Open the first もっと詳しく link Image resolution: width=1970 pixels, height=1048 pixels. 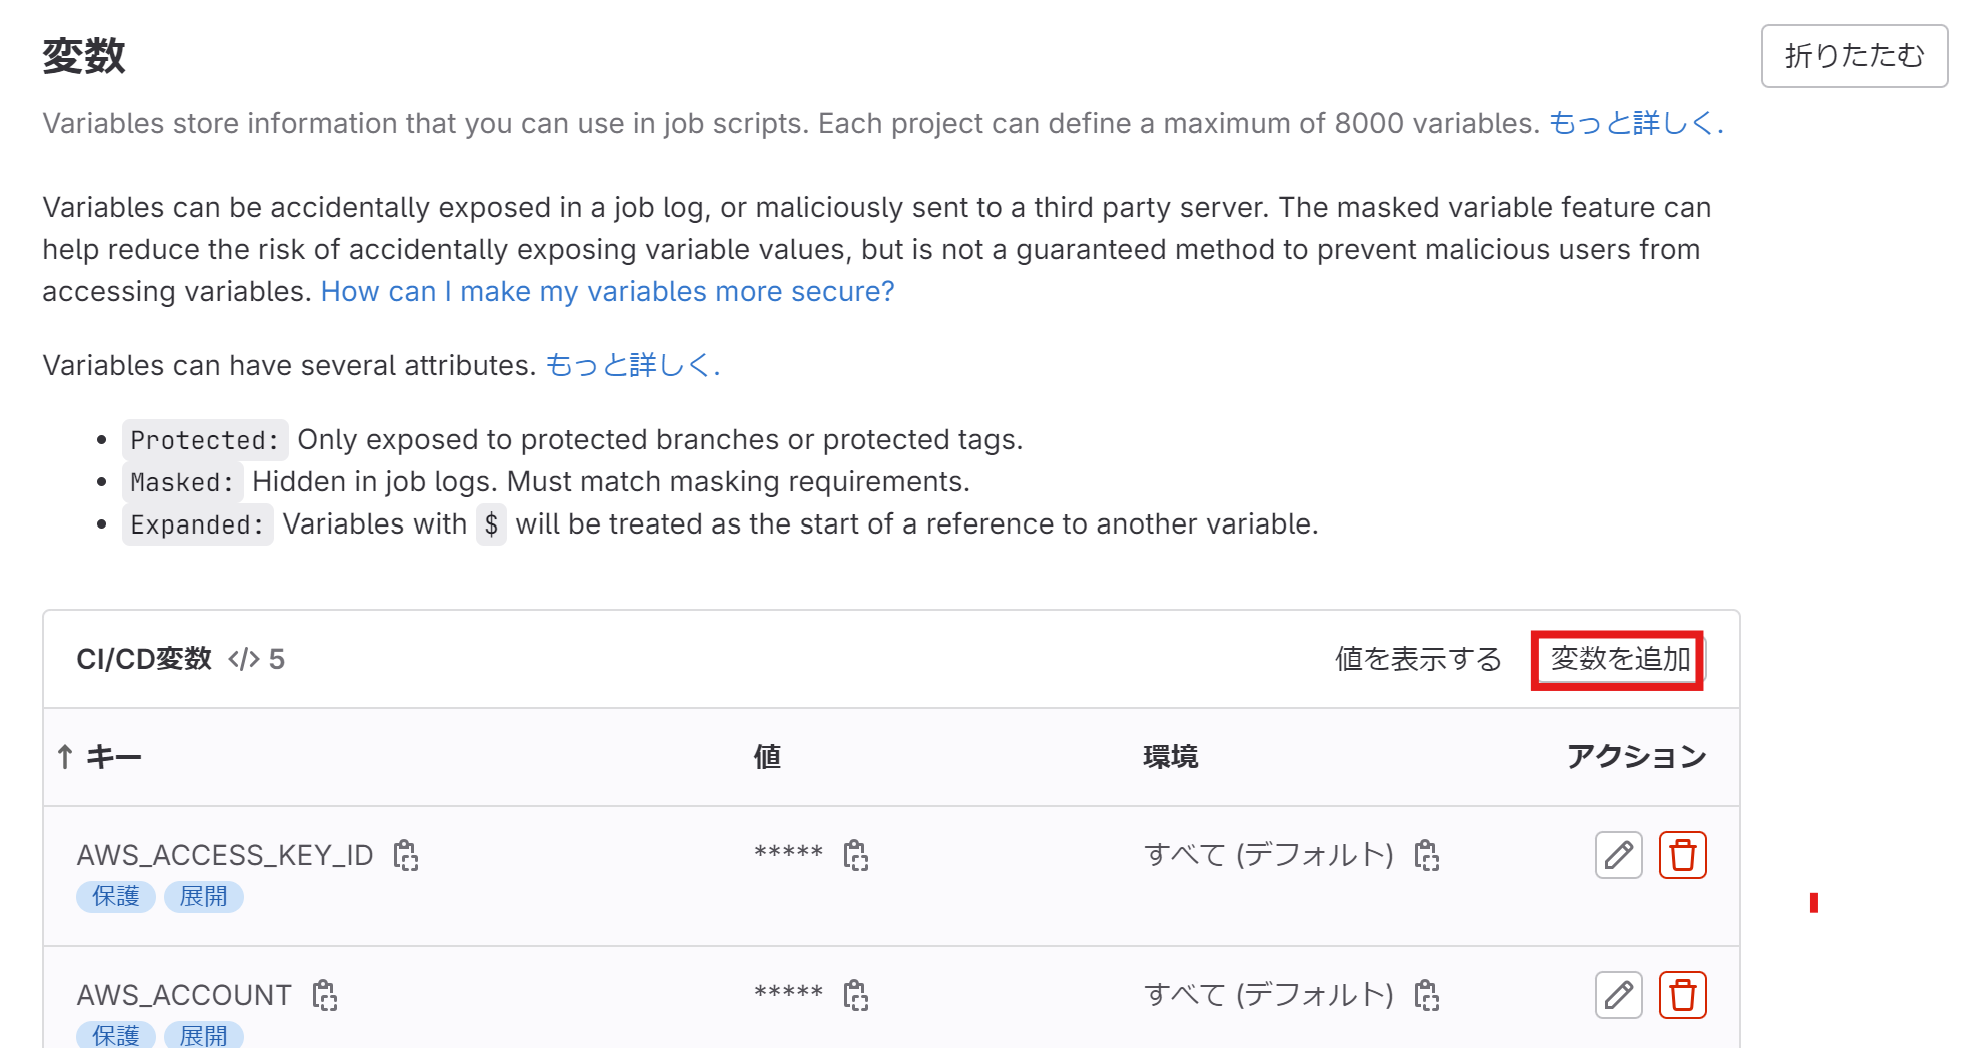(1636, 123)
